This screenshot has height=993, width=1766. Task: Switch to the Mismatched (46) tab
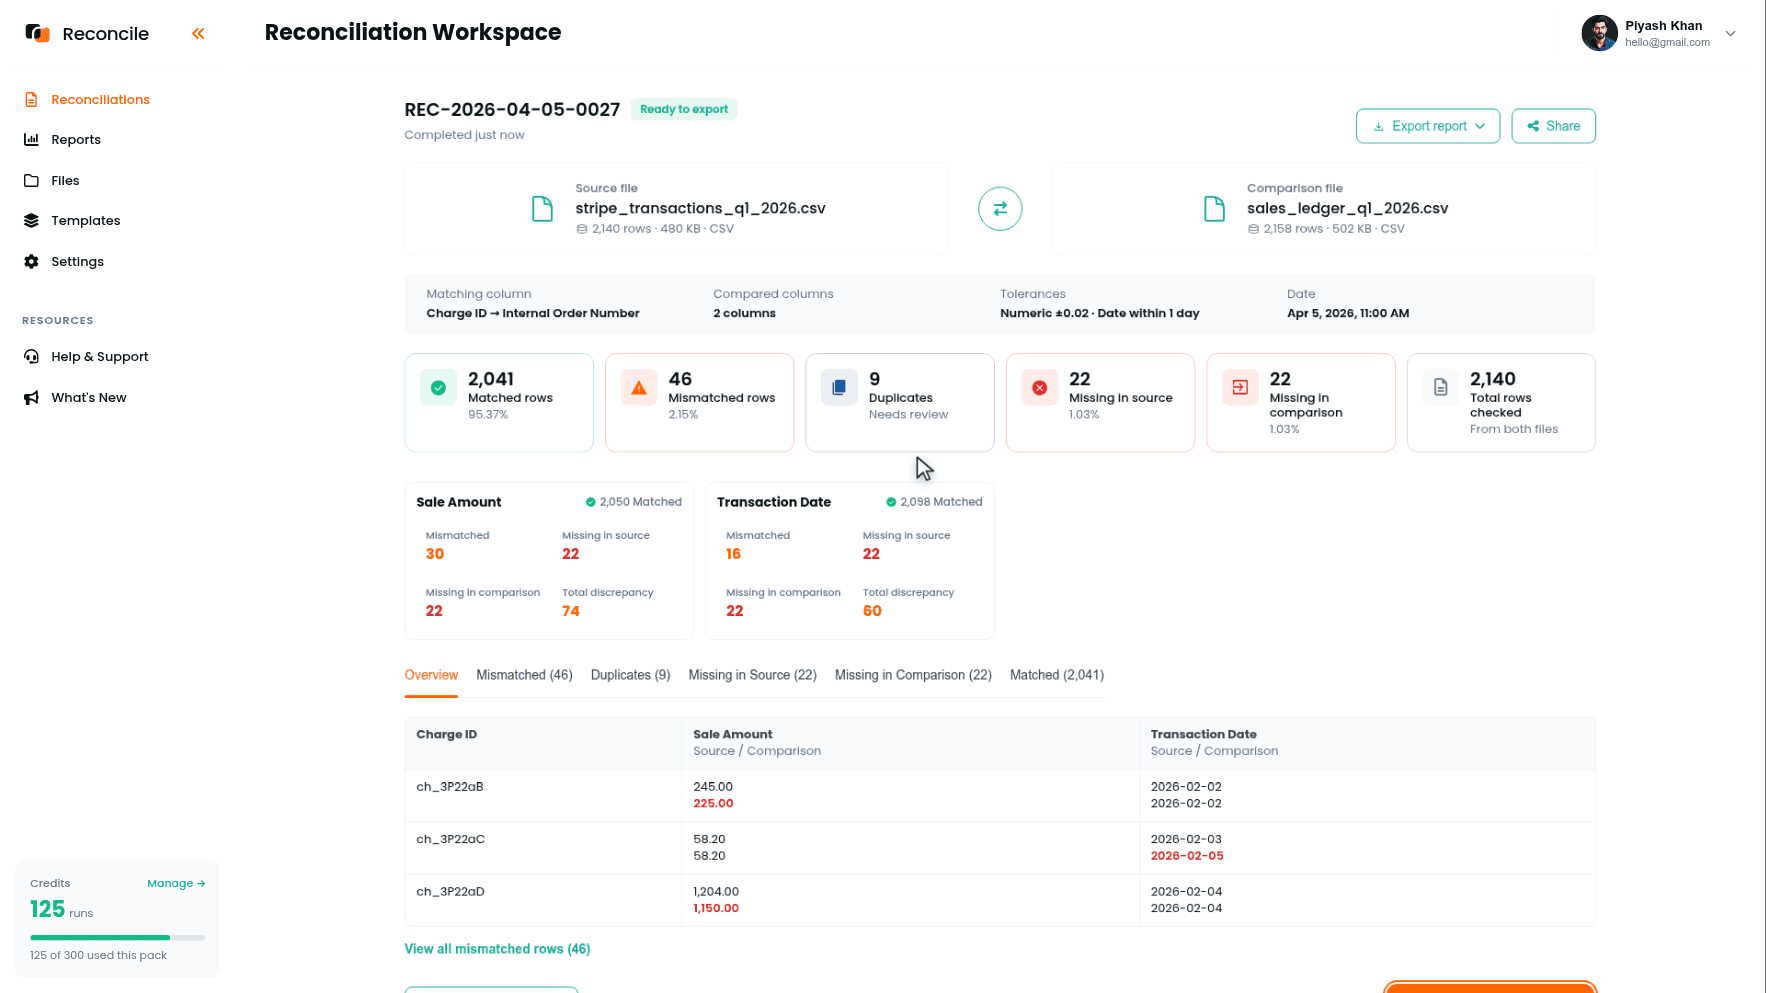pos(524,675)
